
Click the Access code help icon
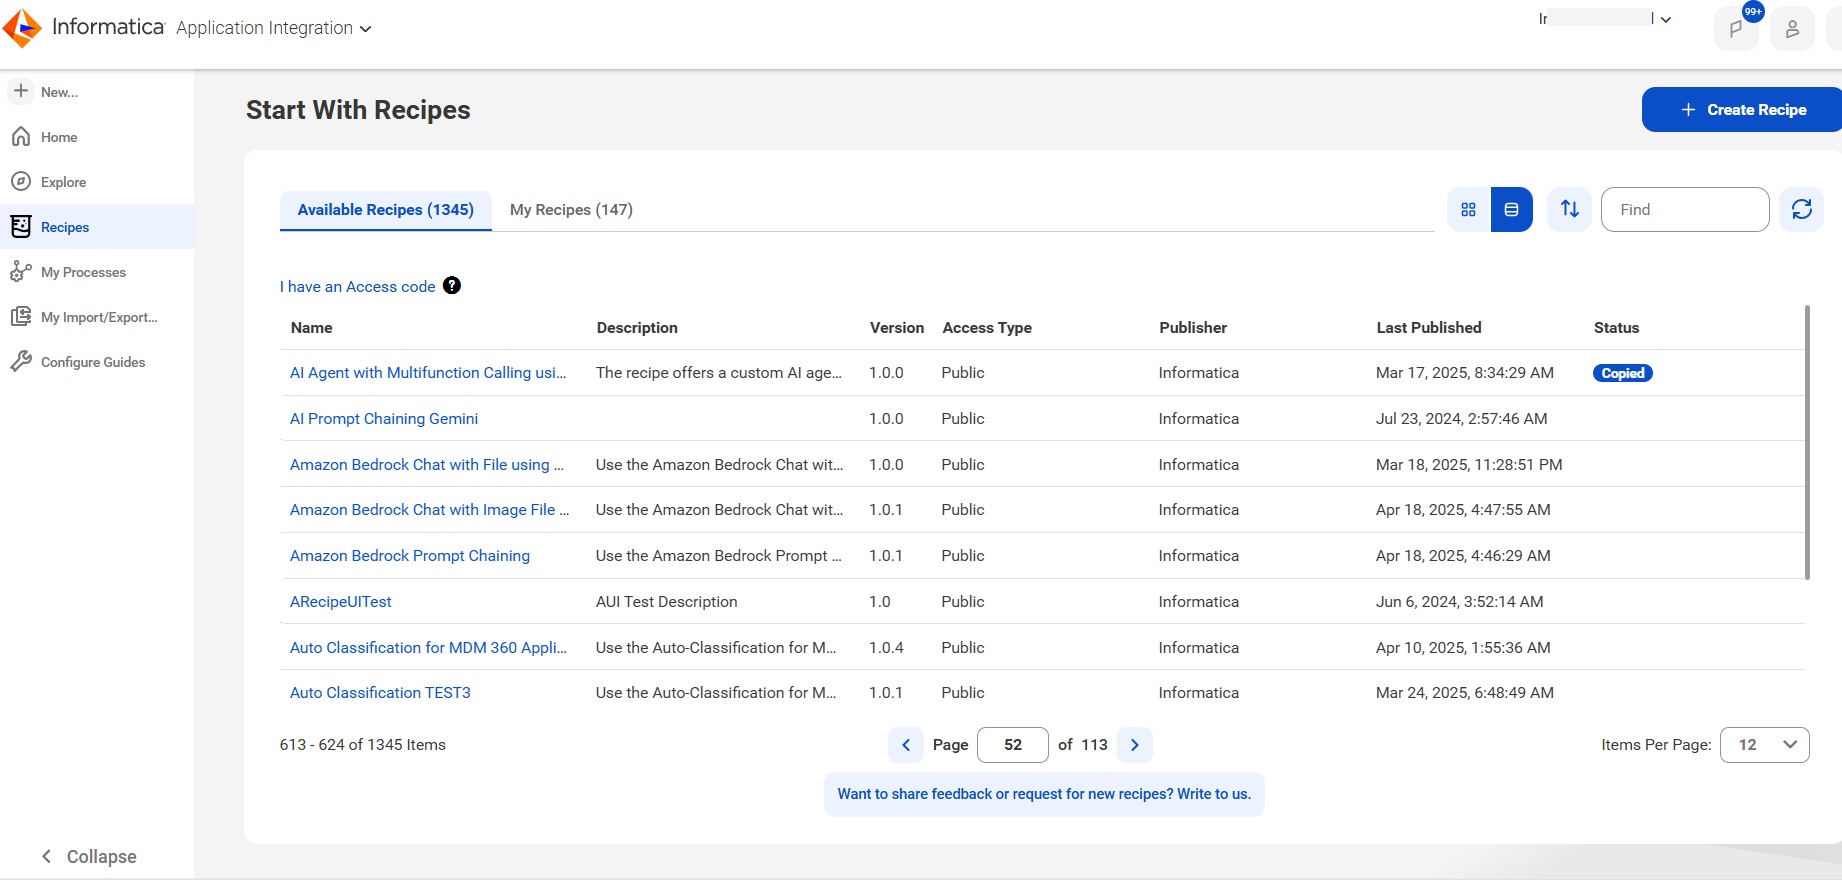(x=452, y=286)
